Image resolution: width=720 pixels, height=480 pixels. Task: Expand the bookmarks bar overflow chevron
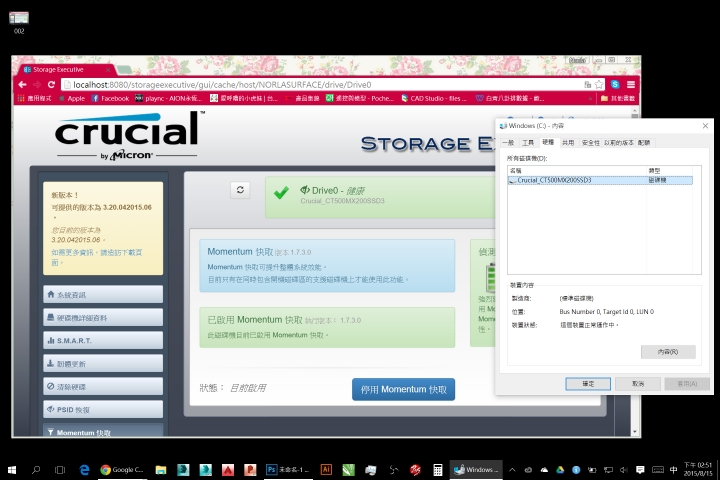[591, 98]
